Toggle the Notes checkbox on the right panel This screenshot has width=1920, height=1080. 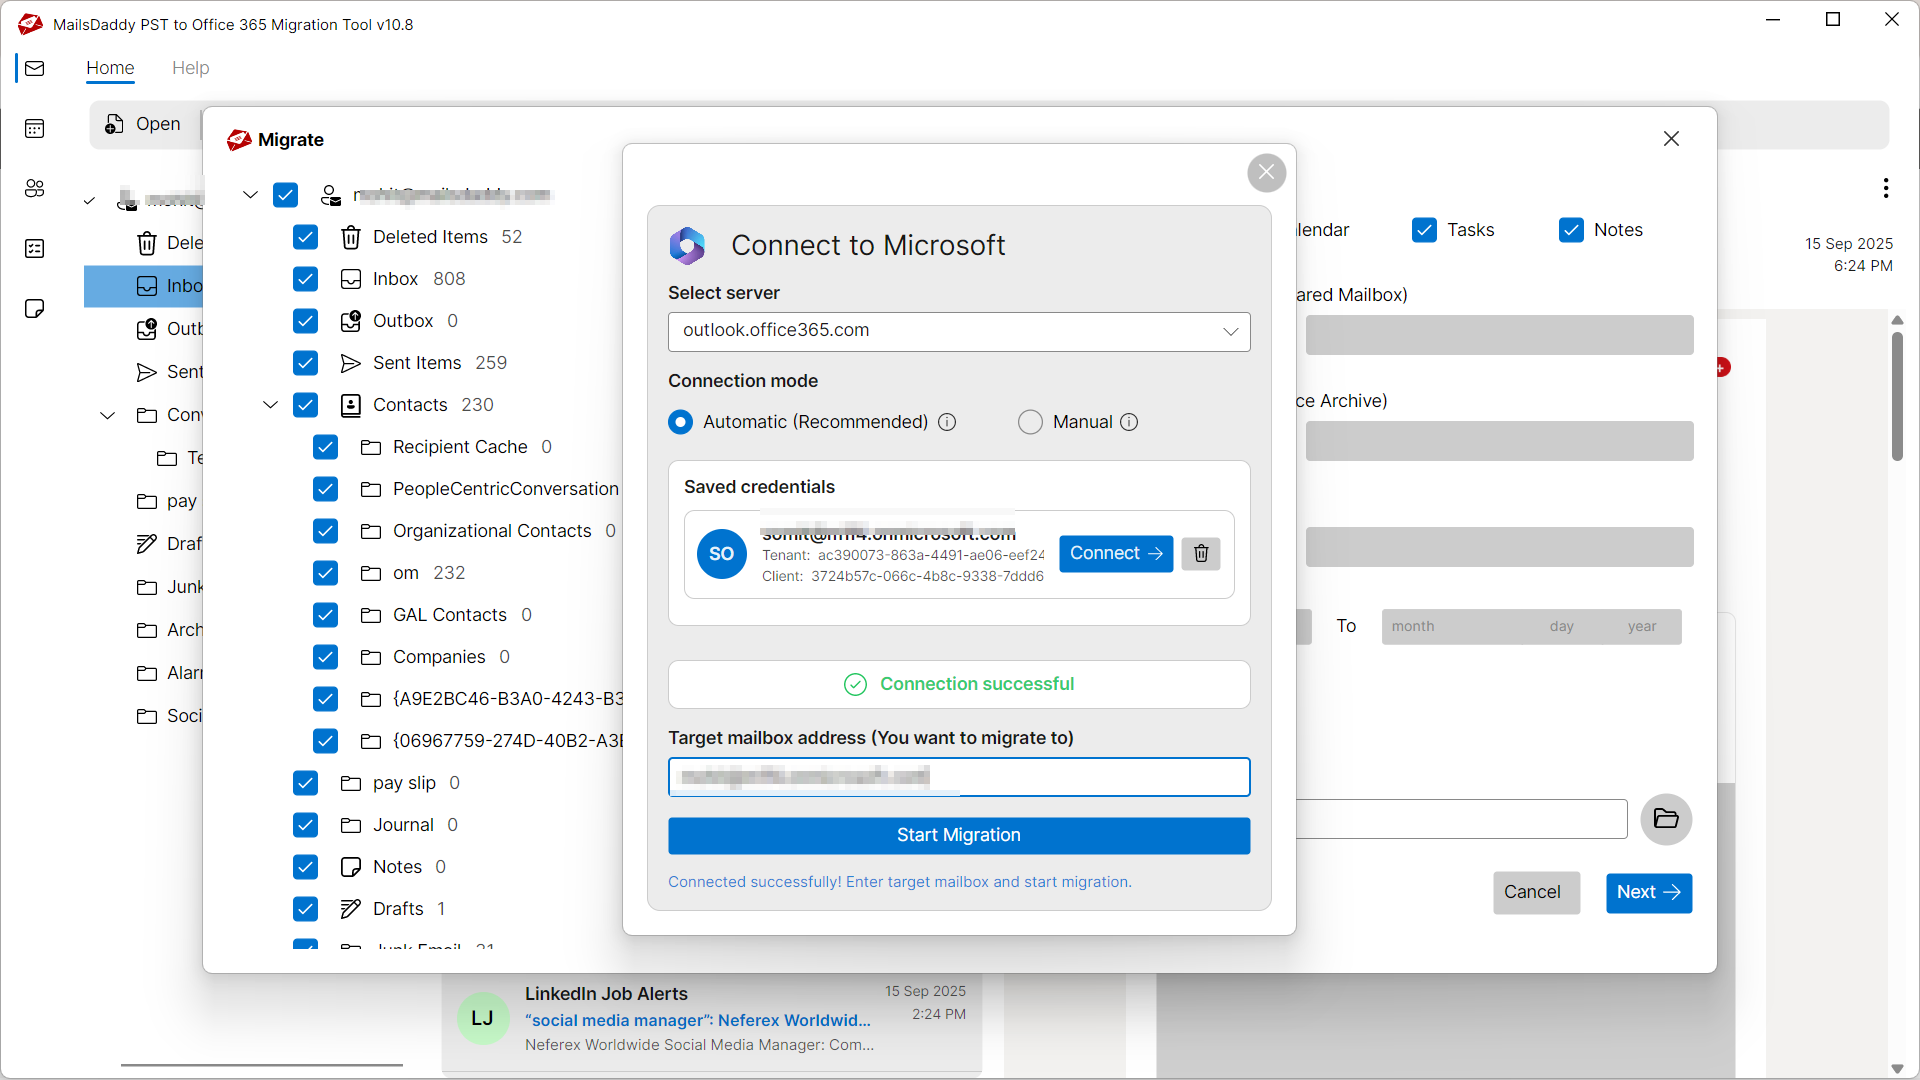click(x=1572, y=230)
